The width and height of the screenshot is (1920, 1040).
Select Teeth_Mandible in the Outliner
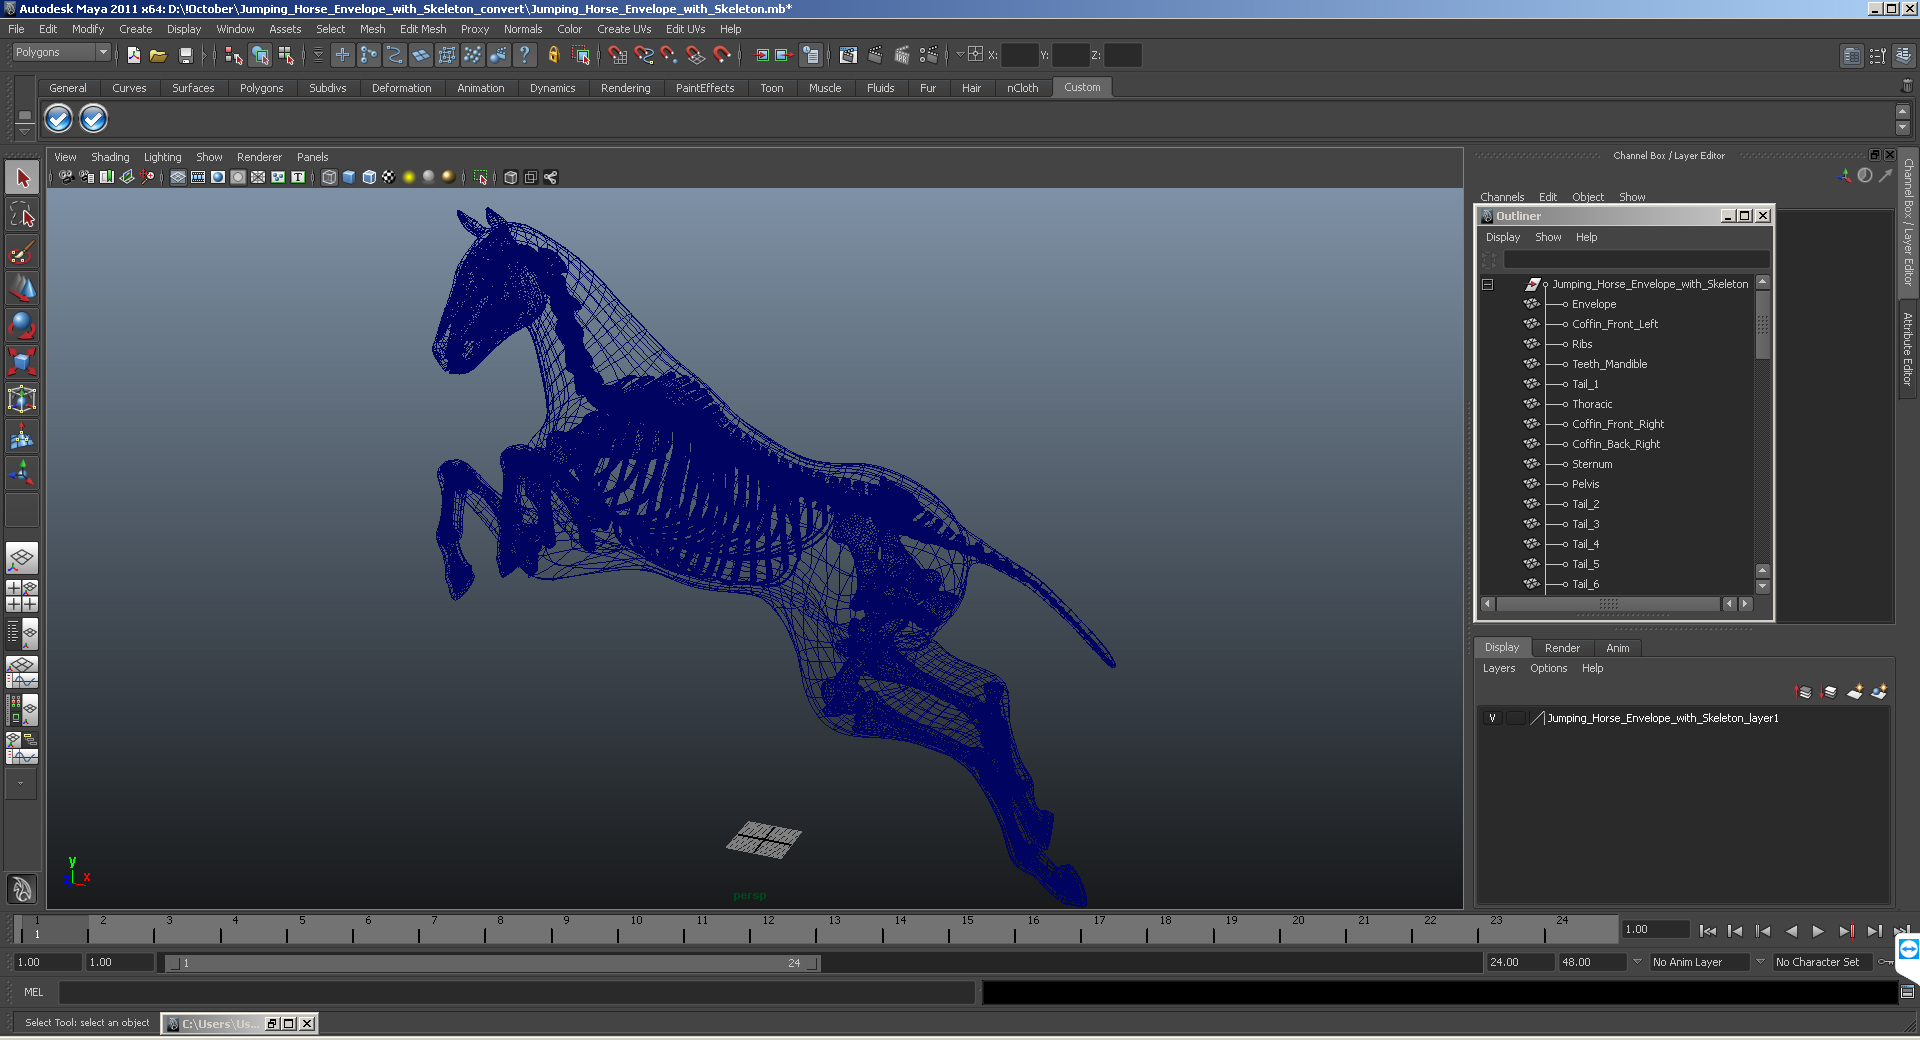1609,364
